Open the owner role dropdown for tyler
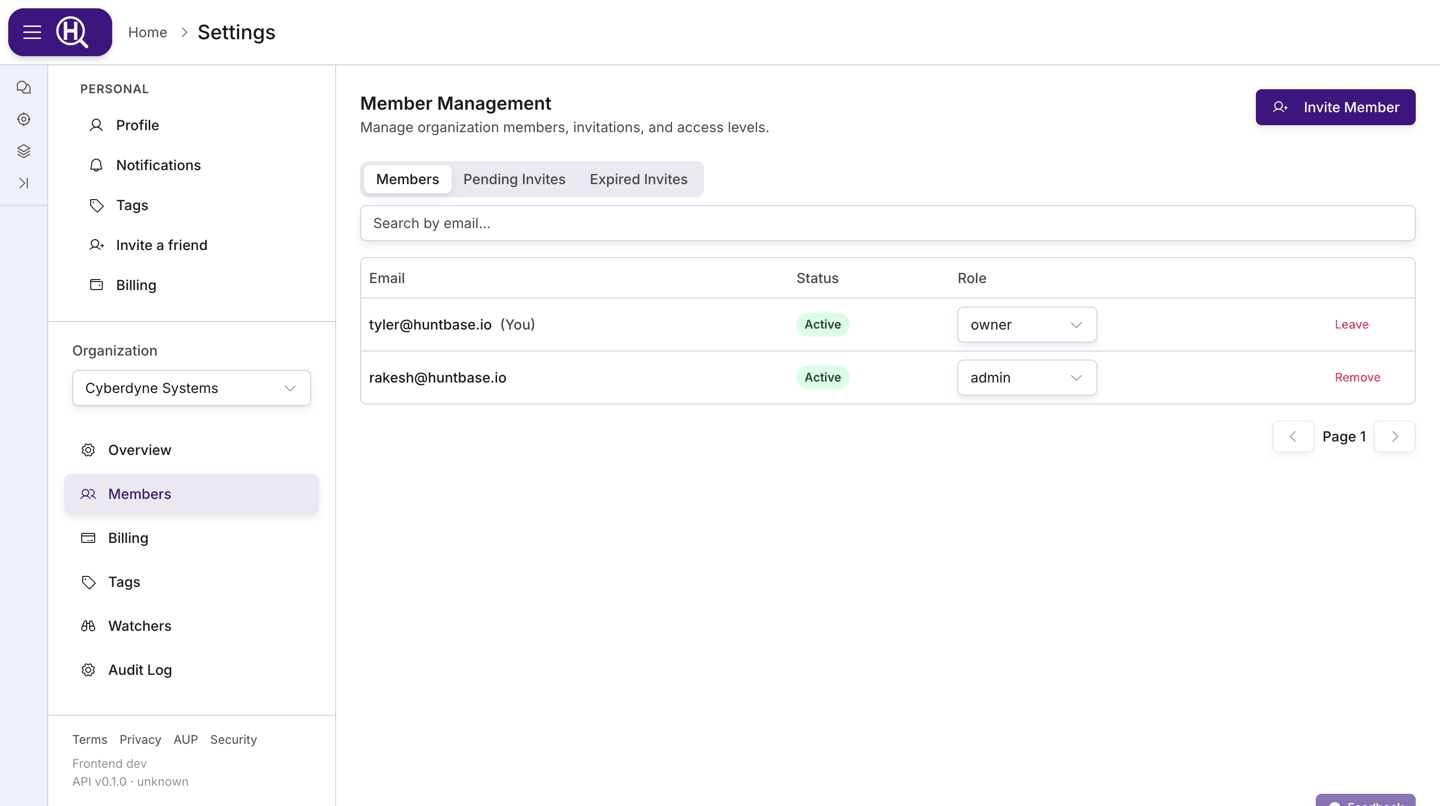Screen dimensions: 1440x806 coord(1027,325)
